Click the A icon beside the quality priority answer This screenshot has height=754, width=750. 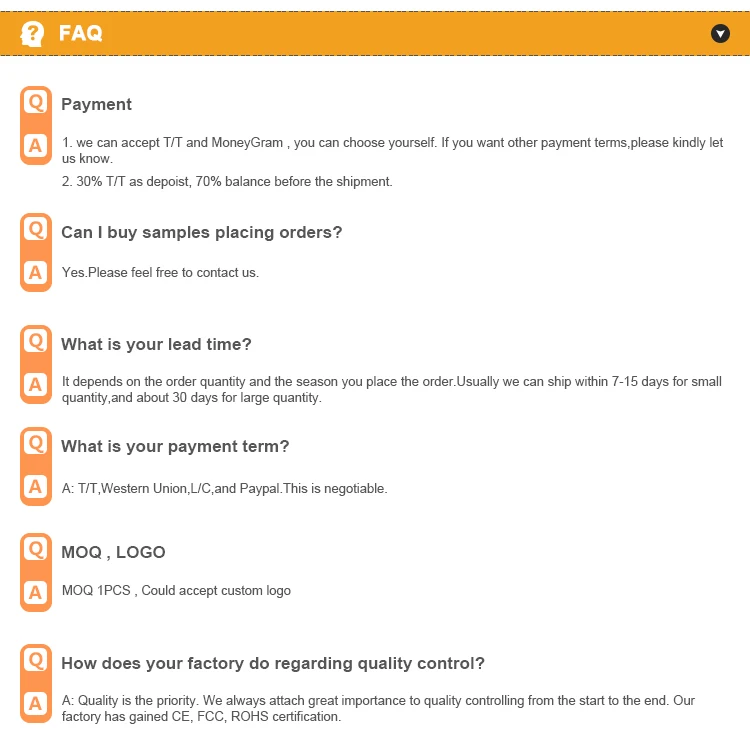click(x=36, y=703)
